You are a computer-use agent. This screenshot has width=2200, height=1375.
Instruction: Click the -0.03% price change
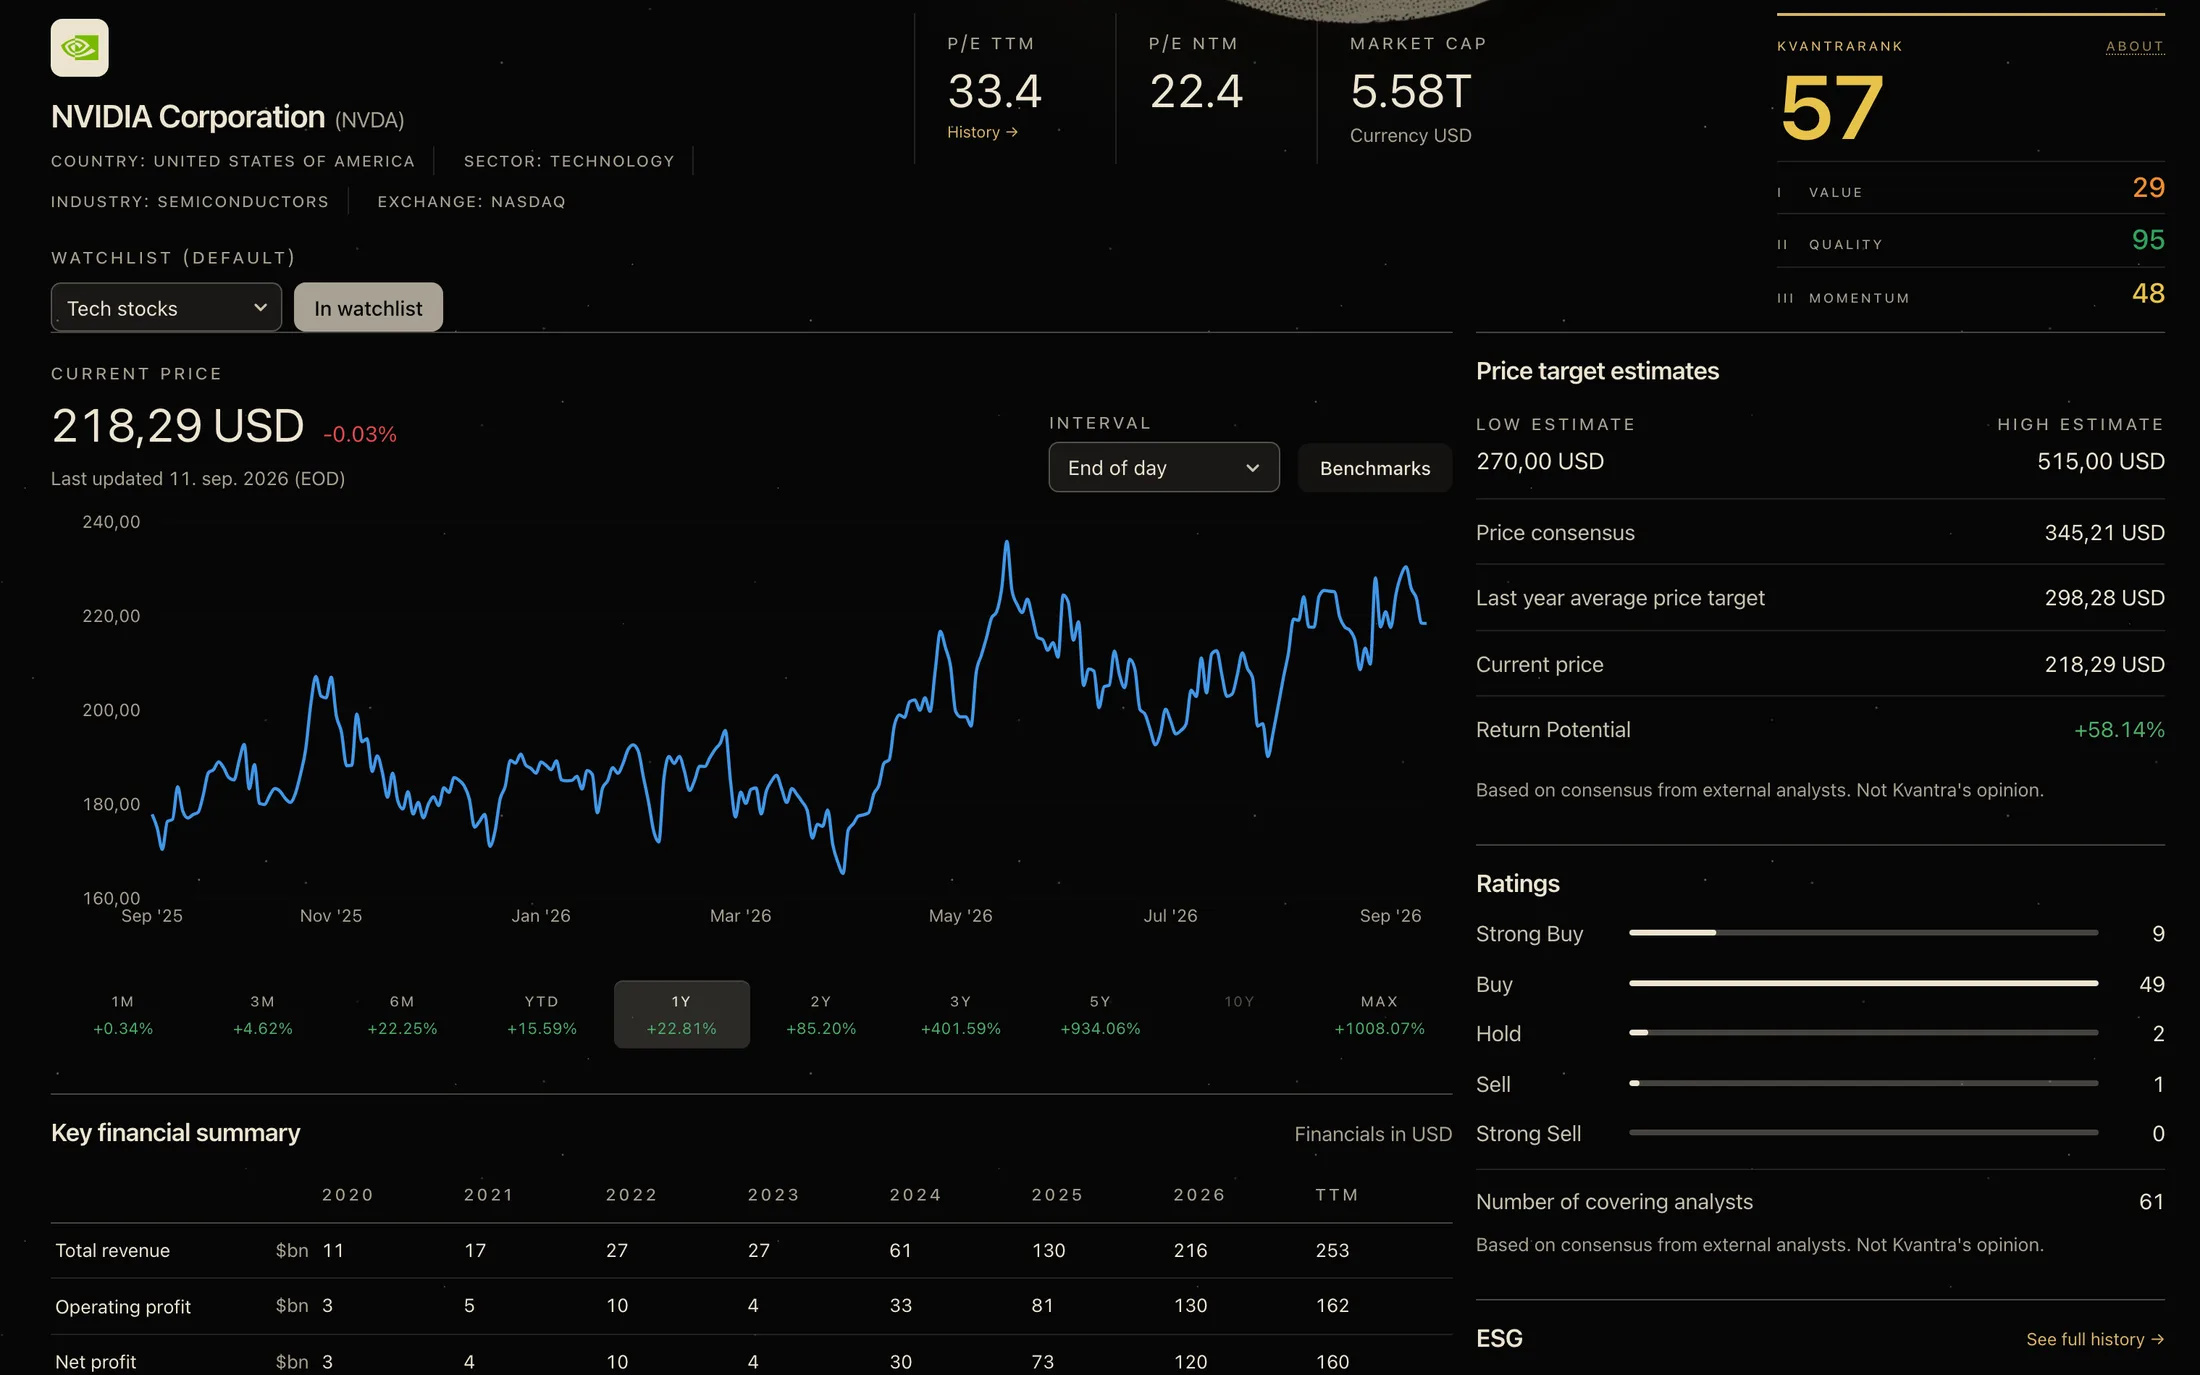(x=360, y=434)
